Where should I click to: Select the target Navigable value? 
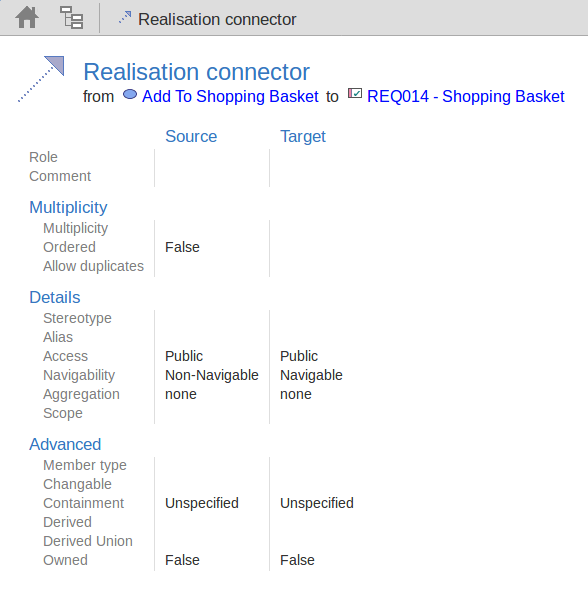(x=311, y=375)
